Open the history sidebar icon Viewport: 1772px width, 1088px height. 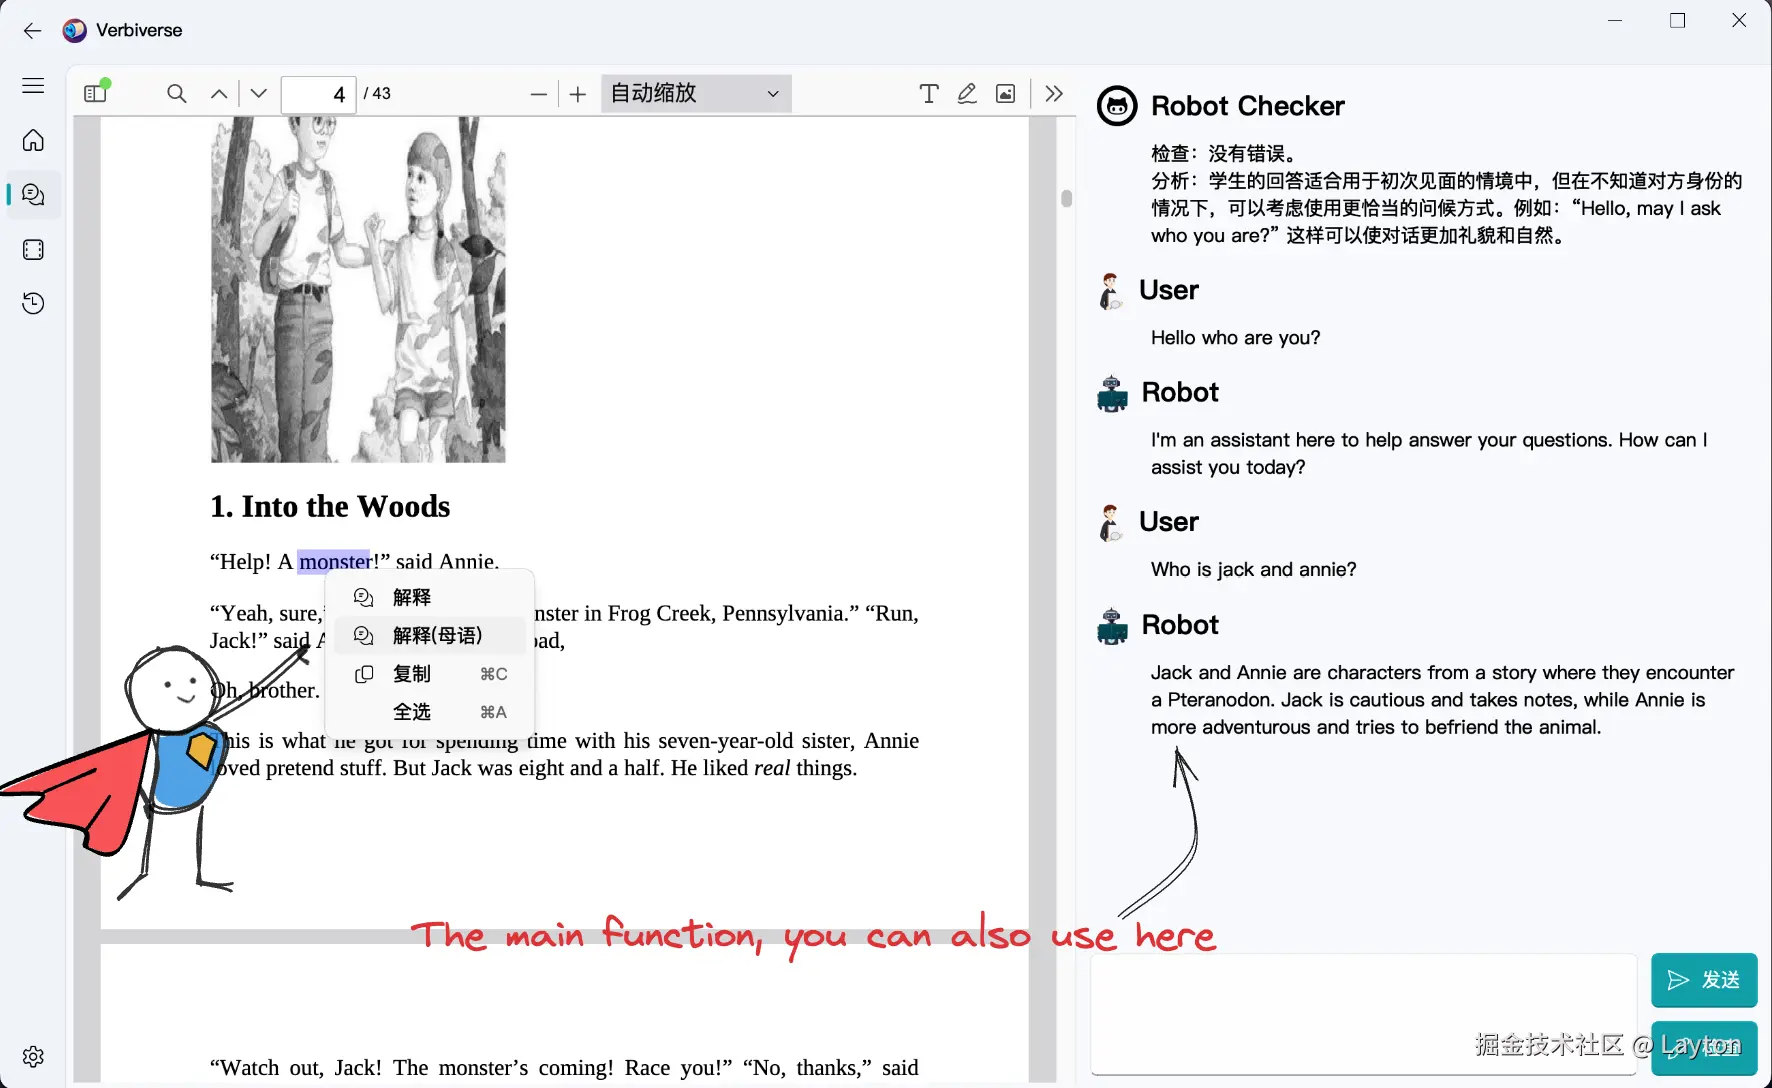pyautogui.click(x=33, y=303)
